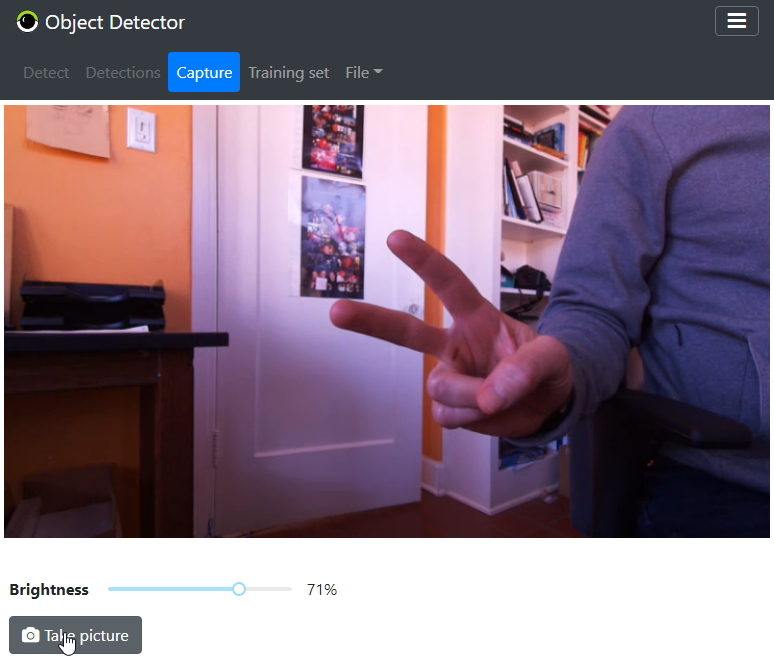Click the Brightness label
The width and height of the screenshot is (774, 668).
49,590
